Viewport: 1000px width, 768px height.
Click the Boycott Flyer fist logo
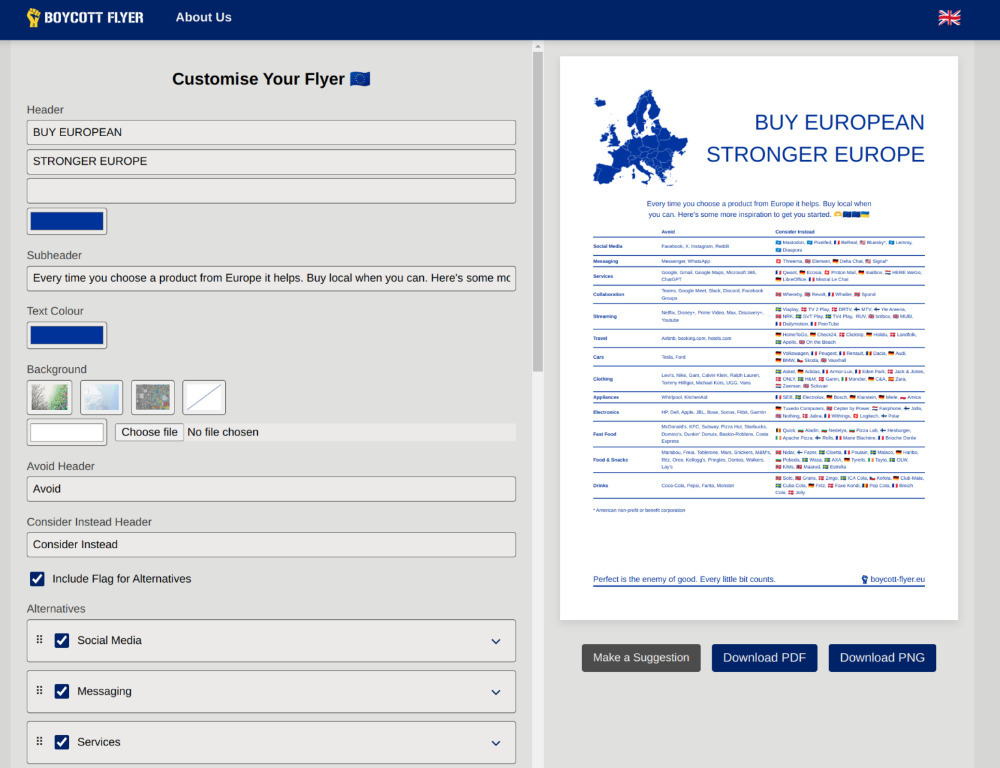(x=33, y=17)
